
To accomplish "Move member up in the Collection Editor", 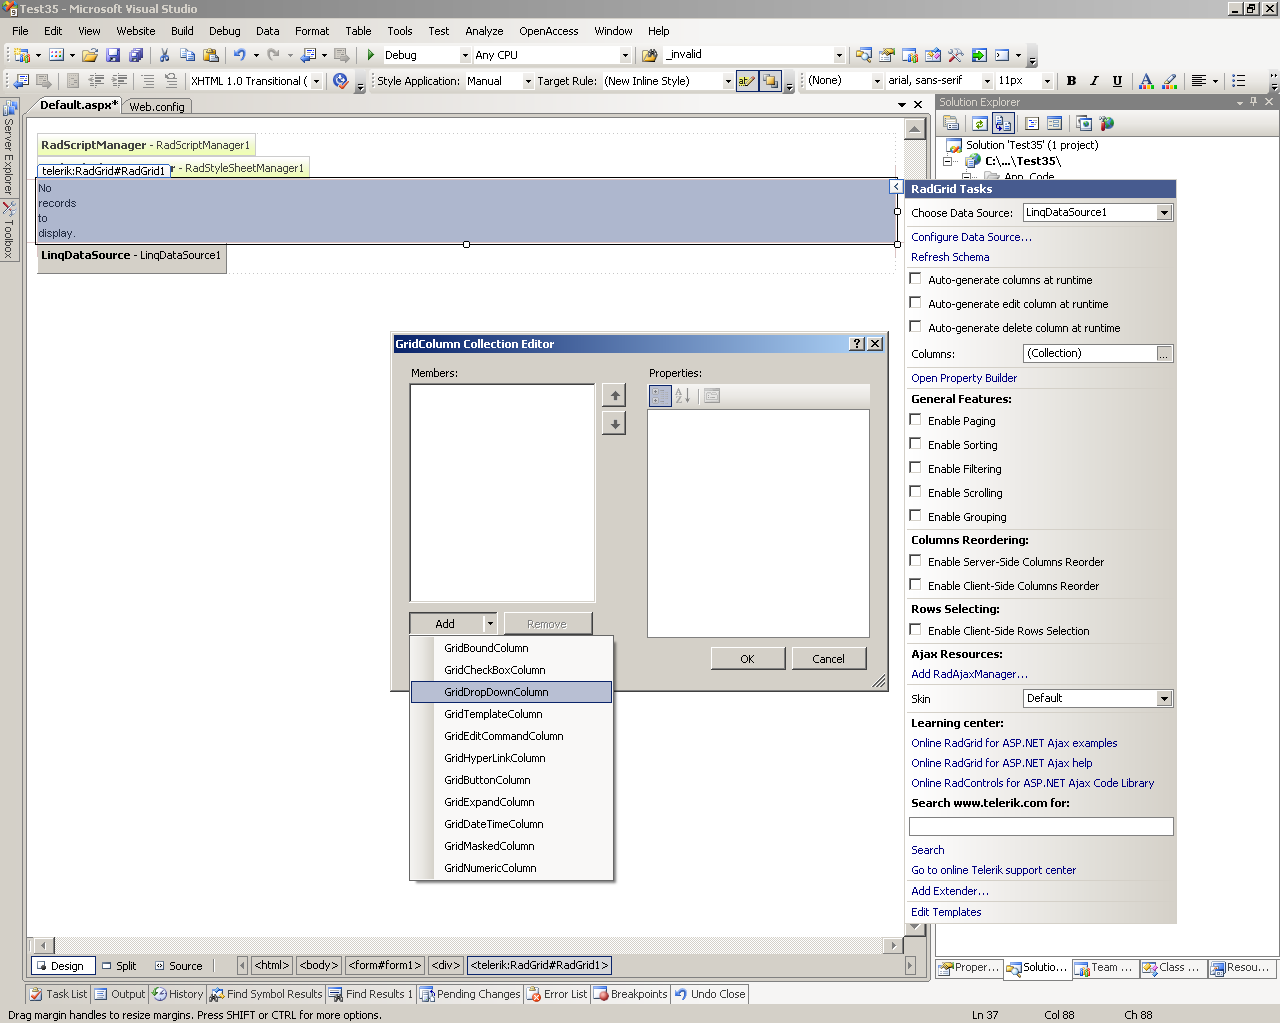I will click(615, 395).
